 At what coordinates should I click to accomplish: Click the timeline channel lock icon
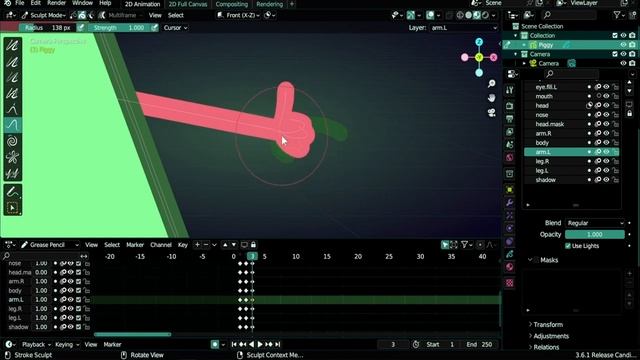point(253,245)
